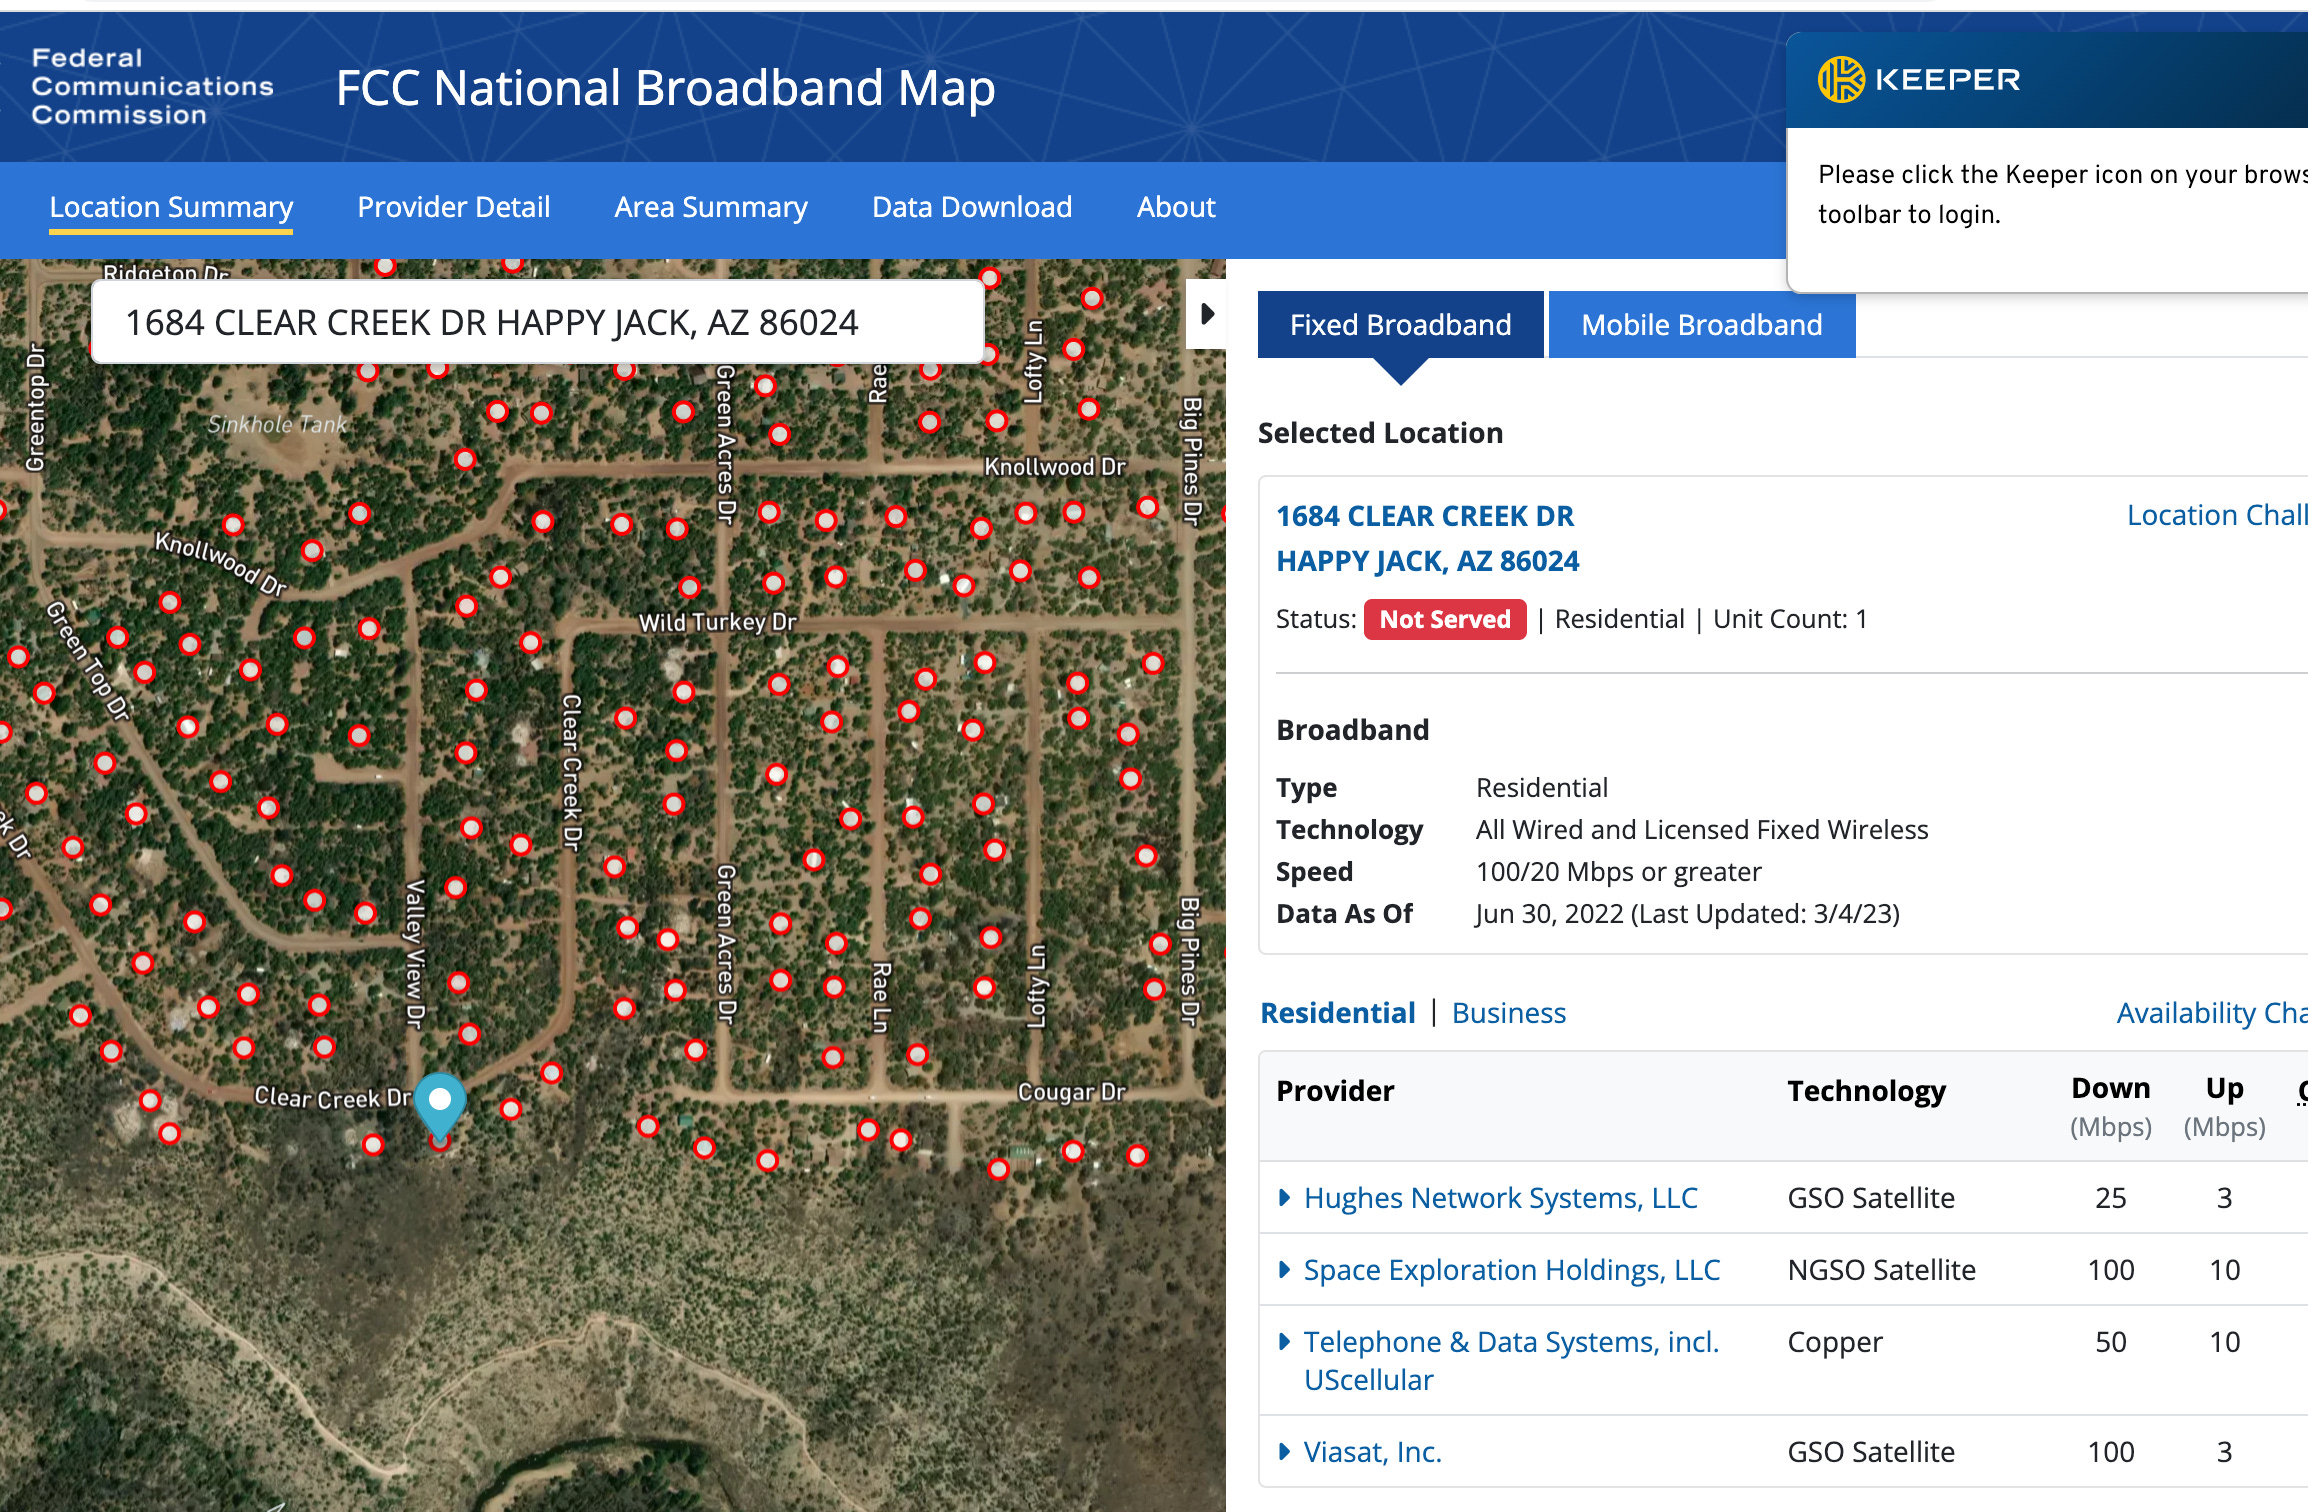Image resolution: width=2308 pixels, height=1512 pixels.
Task: Open the Provider Detail page
Action: 453,207
